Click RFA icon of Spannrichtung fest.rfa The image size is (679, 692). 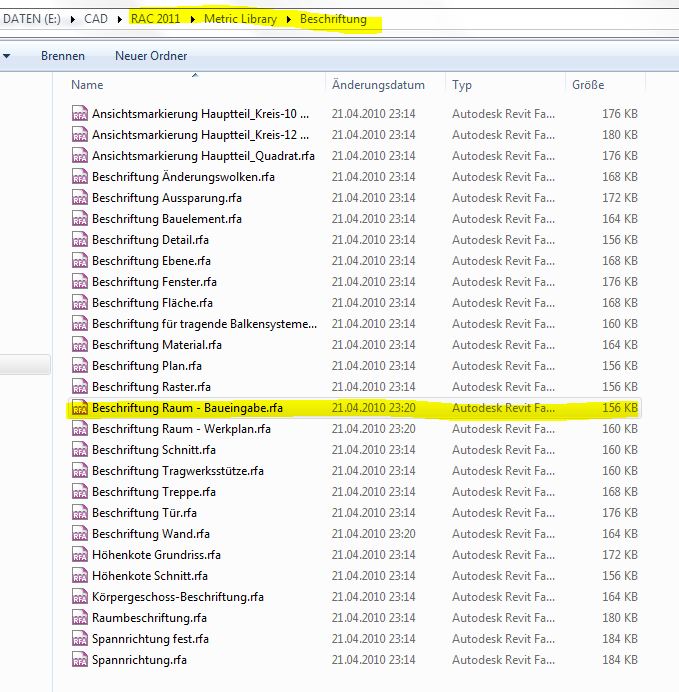point(79,639)
